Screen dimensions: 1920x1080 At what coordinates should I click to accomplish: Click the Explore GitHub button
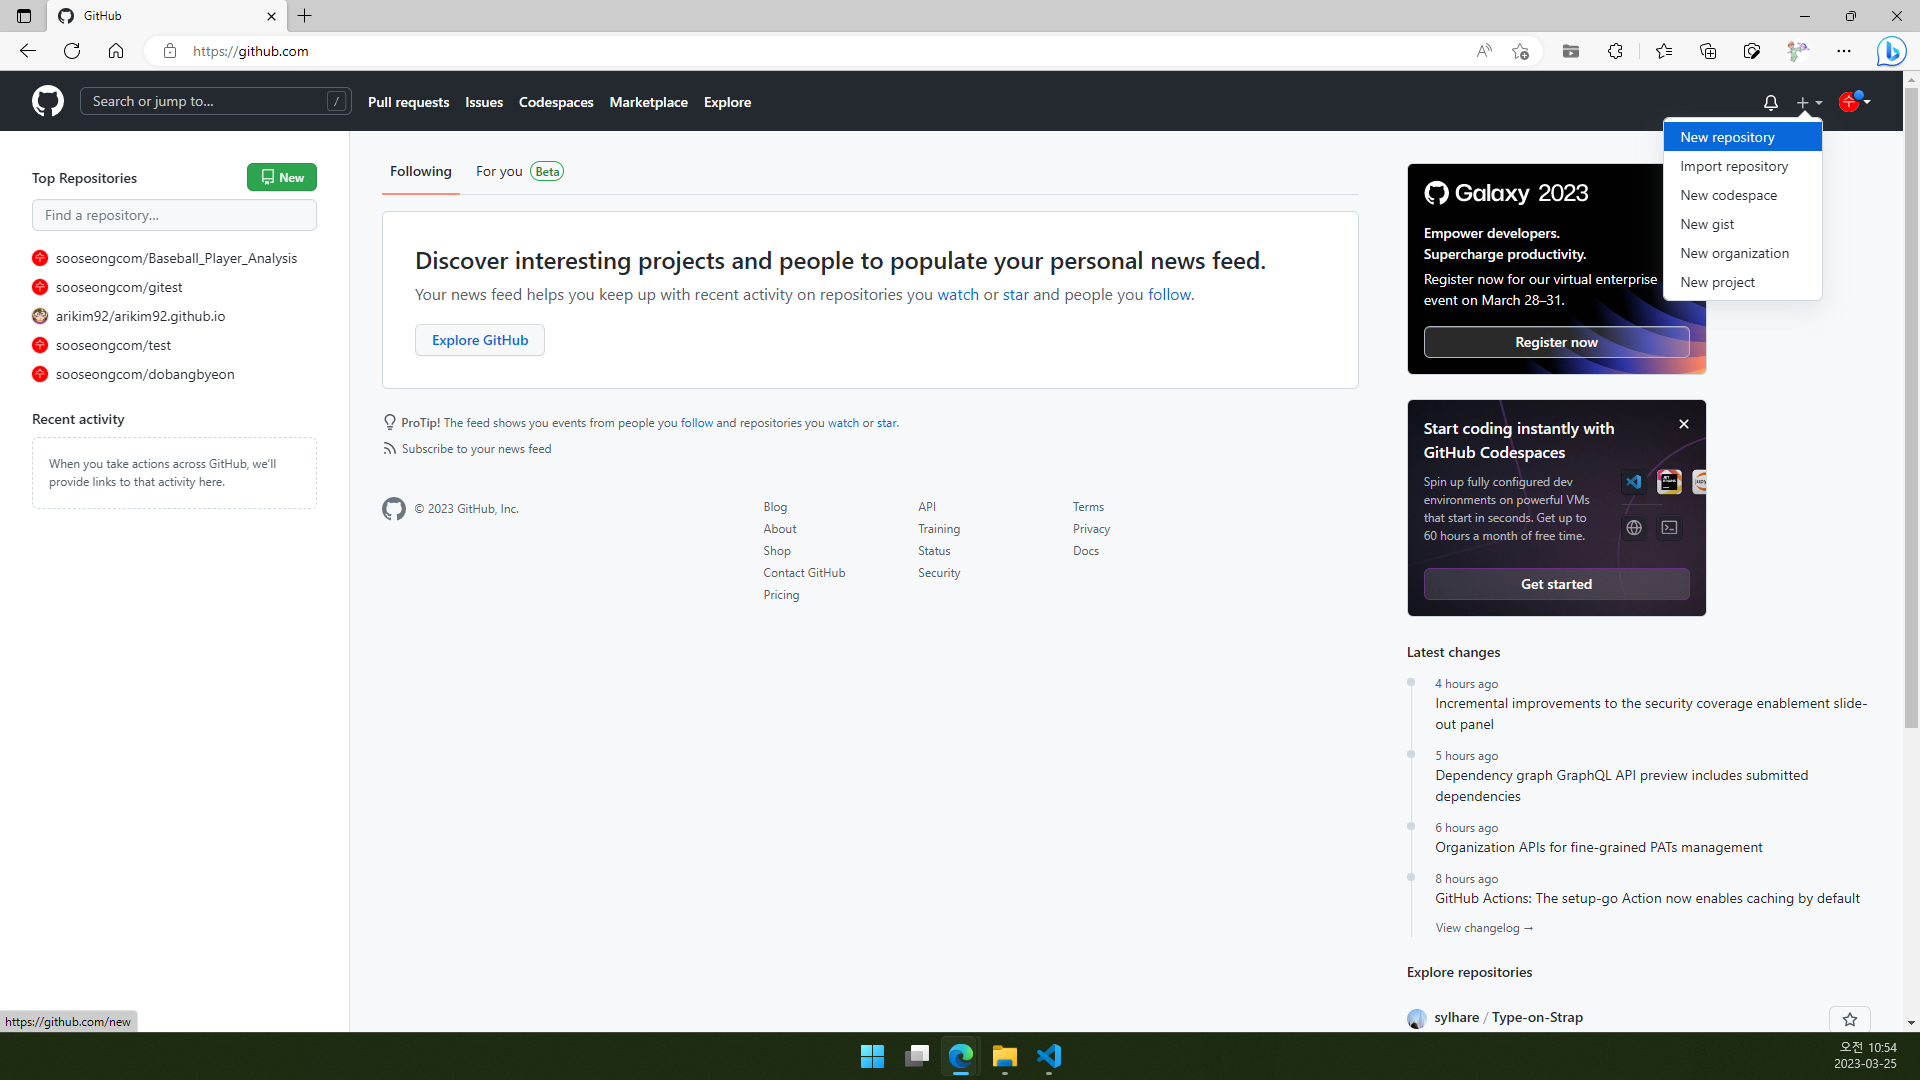click(x=480, y=340)
